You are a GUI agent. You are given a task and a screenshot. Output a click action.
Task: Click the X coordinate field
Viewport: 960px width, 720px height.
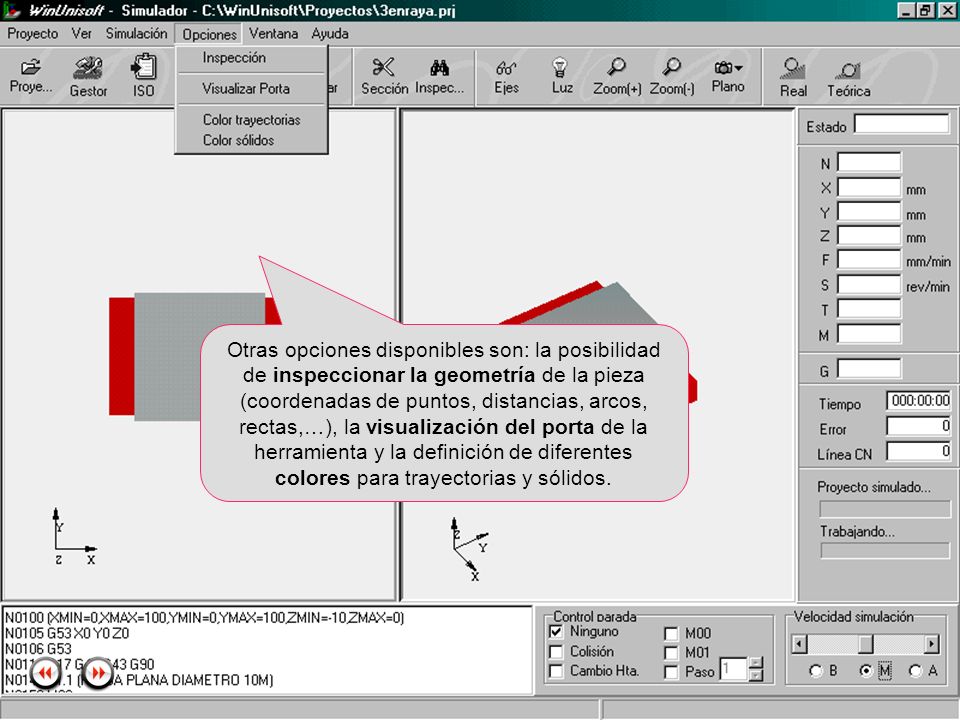tap(869, 187)
